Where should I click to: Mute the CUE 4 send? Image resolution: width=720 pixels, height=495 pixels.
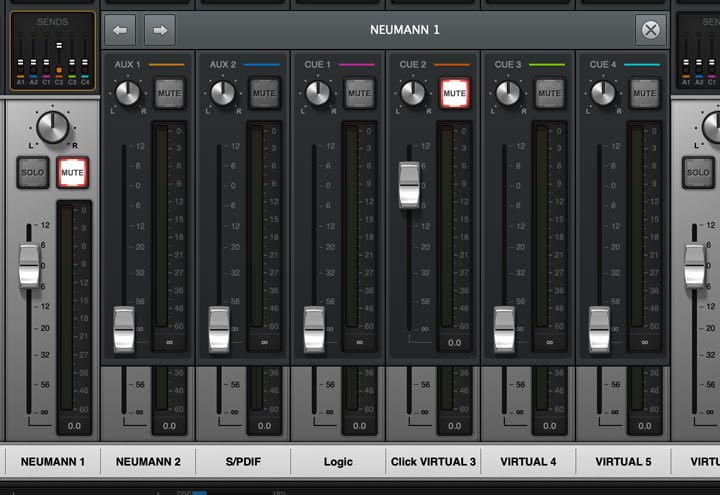tap(645, 93)
